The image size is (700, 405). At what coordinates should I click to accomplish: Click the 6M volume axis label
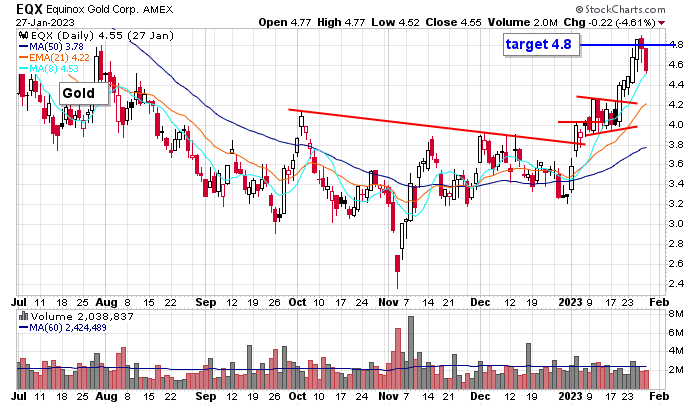(x=676, y=333)
